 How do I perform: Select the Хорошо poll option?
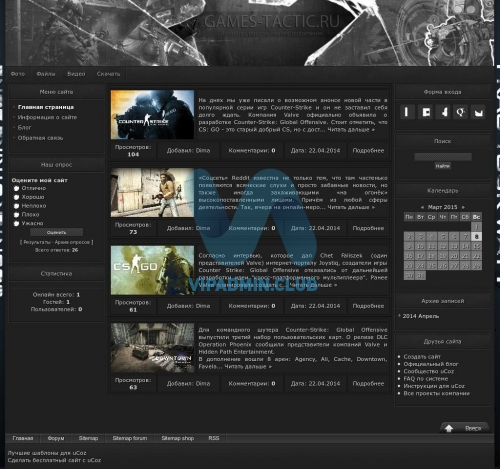[x=16, y=197]
